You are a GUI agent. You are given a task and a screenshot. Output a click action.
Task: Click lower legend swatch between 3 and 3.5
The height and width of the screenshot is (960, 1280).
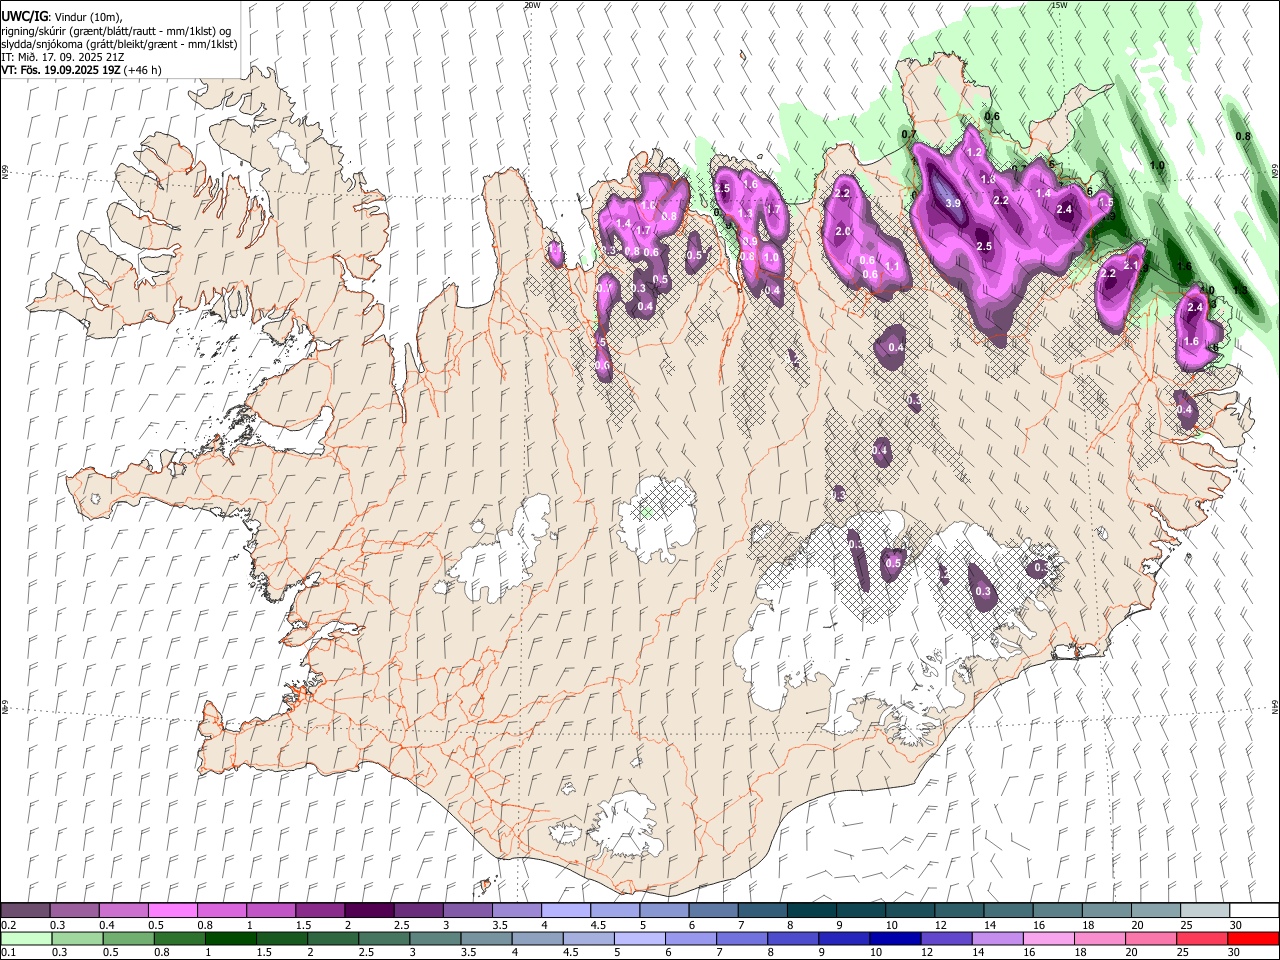pos(435,938)
